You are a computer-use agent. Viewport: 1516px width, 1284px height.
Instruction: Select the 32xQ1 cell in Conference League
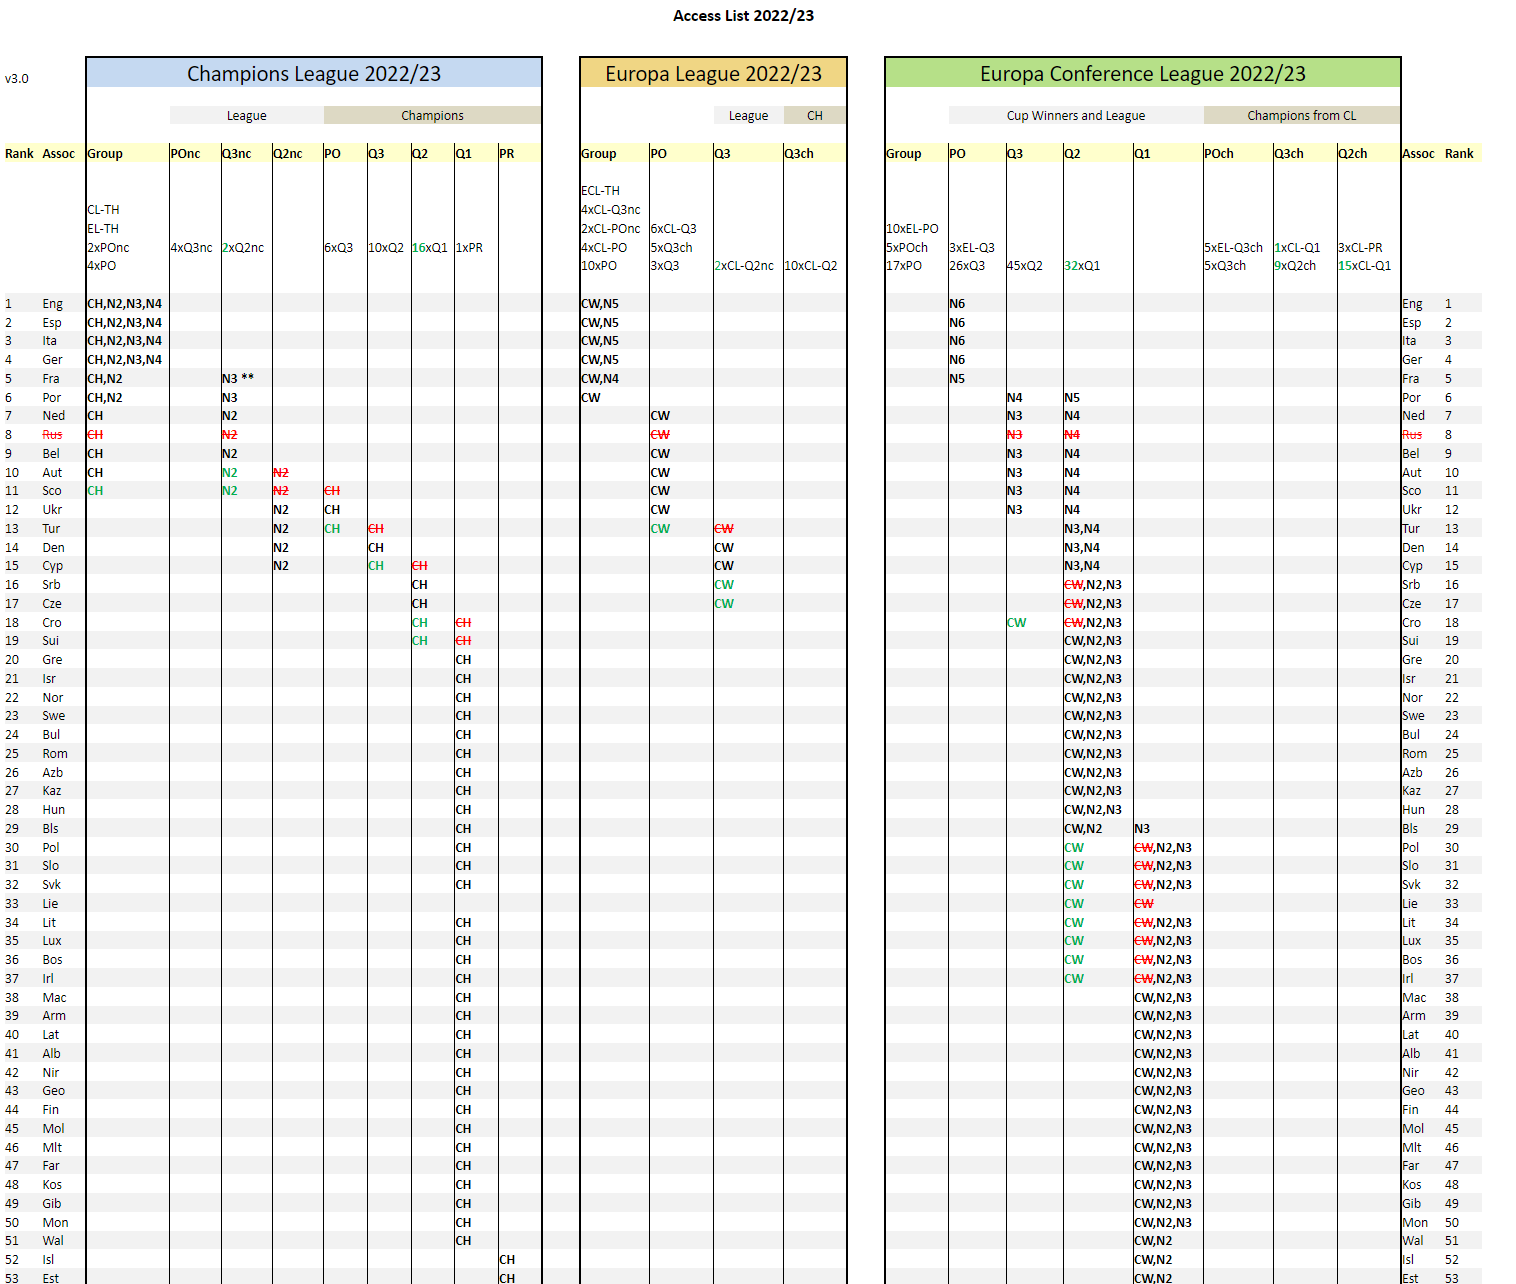[x=1082, y=266]
